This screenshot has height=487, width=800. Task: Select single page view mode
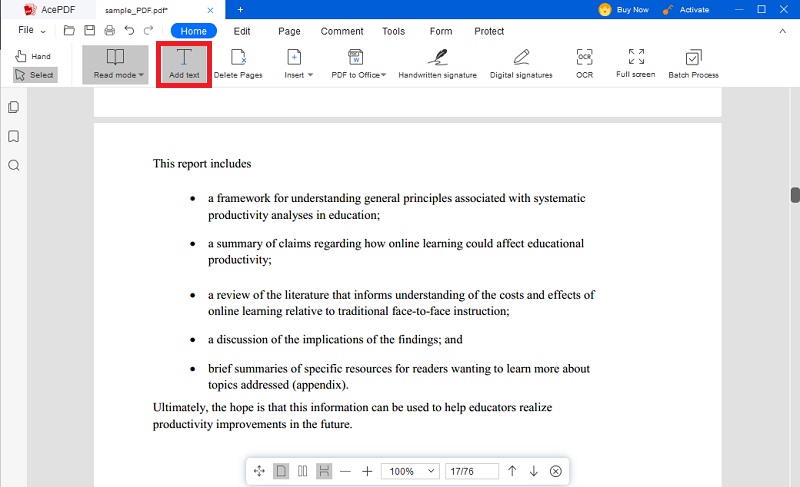[281, 471]
